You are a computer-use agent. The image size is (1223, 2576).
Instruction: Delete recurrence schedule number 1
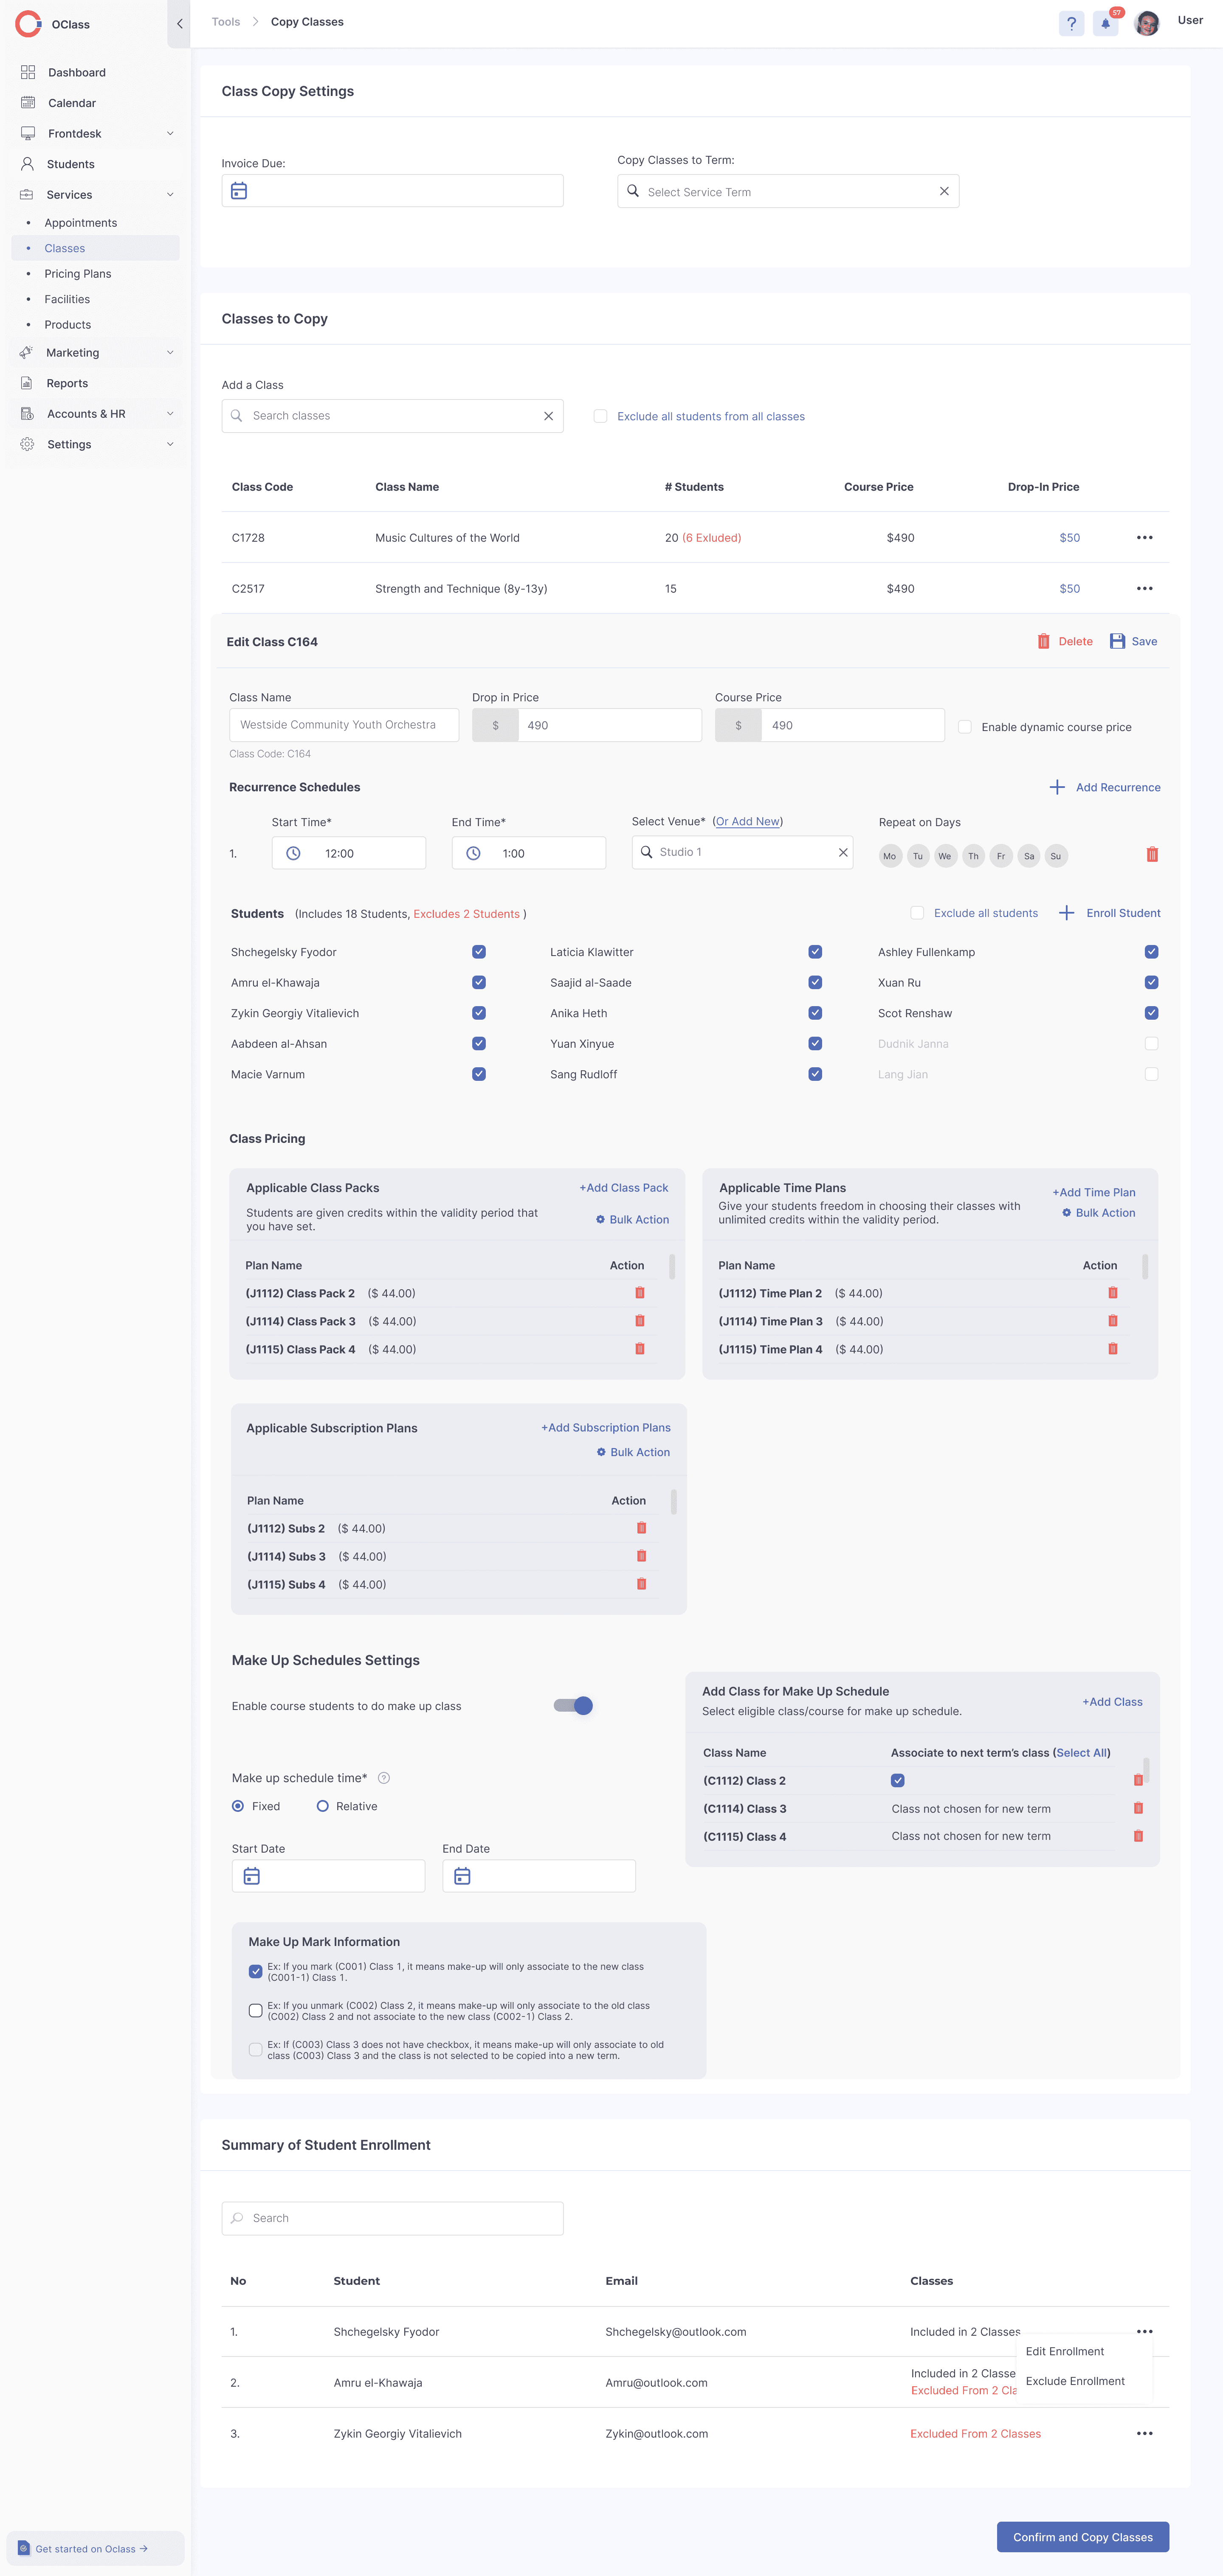(x=1152, y=855)
